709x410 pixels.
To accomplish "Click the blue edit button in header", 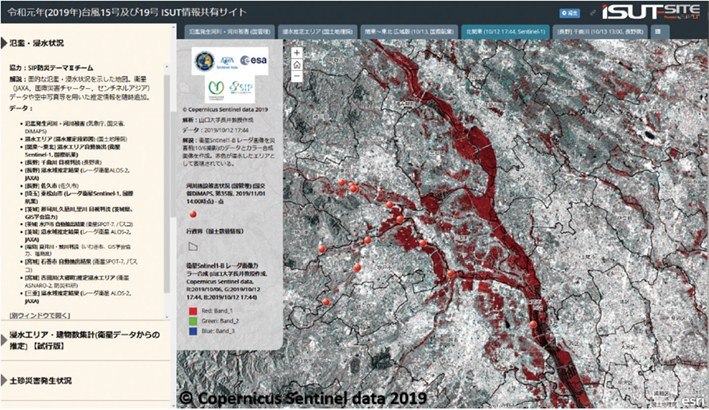I will [x=569, y=13].
